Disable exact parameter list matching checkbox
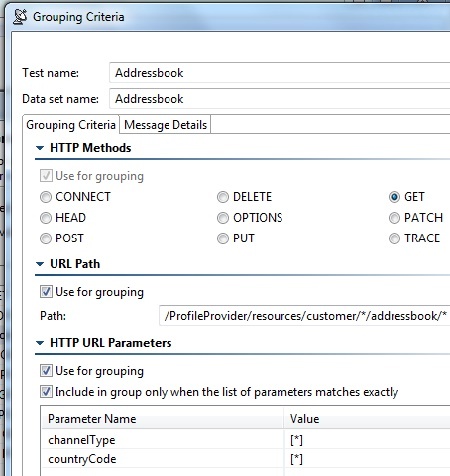Screen dimensions: 450x476 click(x=46, y=392)
